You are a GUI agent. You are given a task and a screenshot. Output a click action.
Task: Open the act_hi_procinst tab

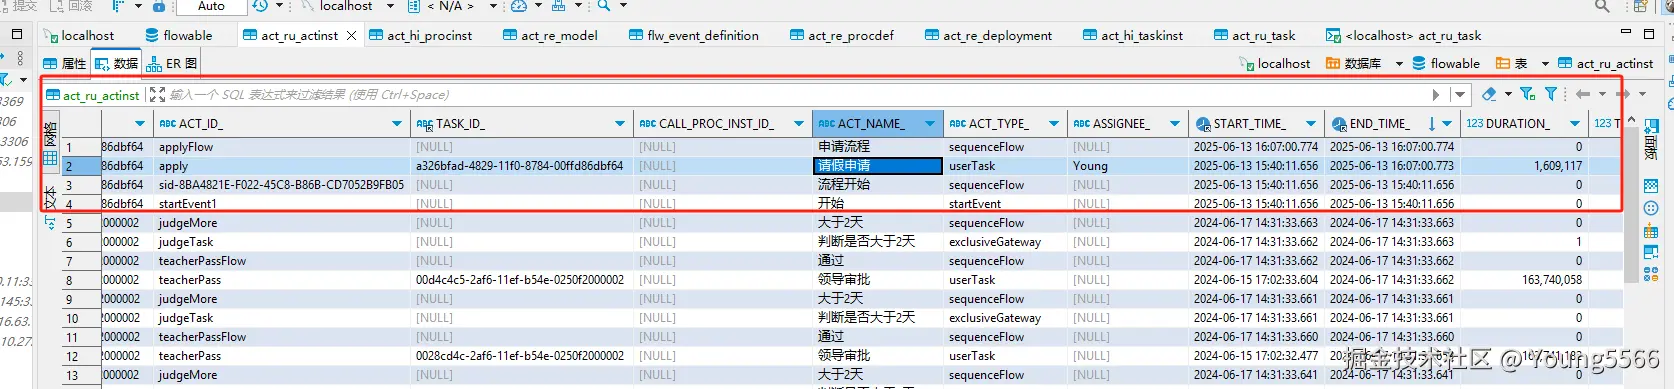pyautogui.click(x=421, y=35)
